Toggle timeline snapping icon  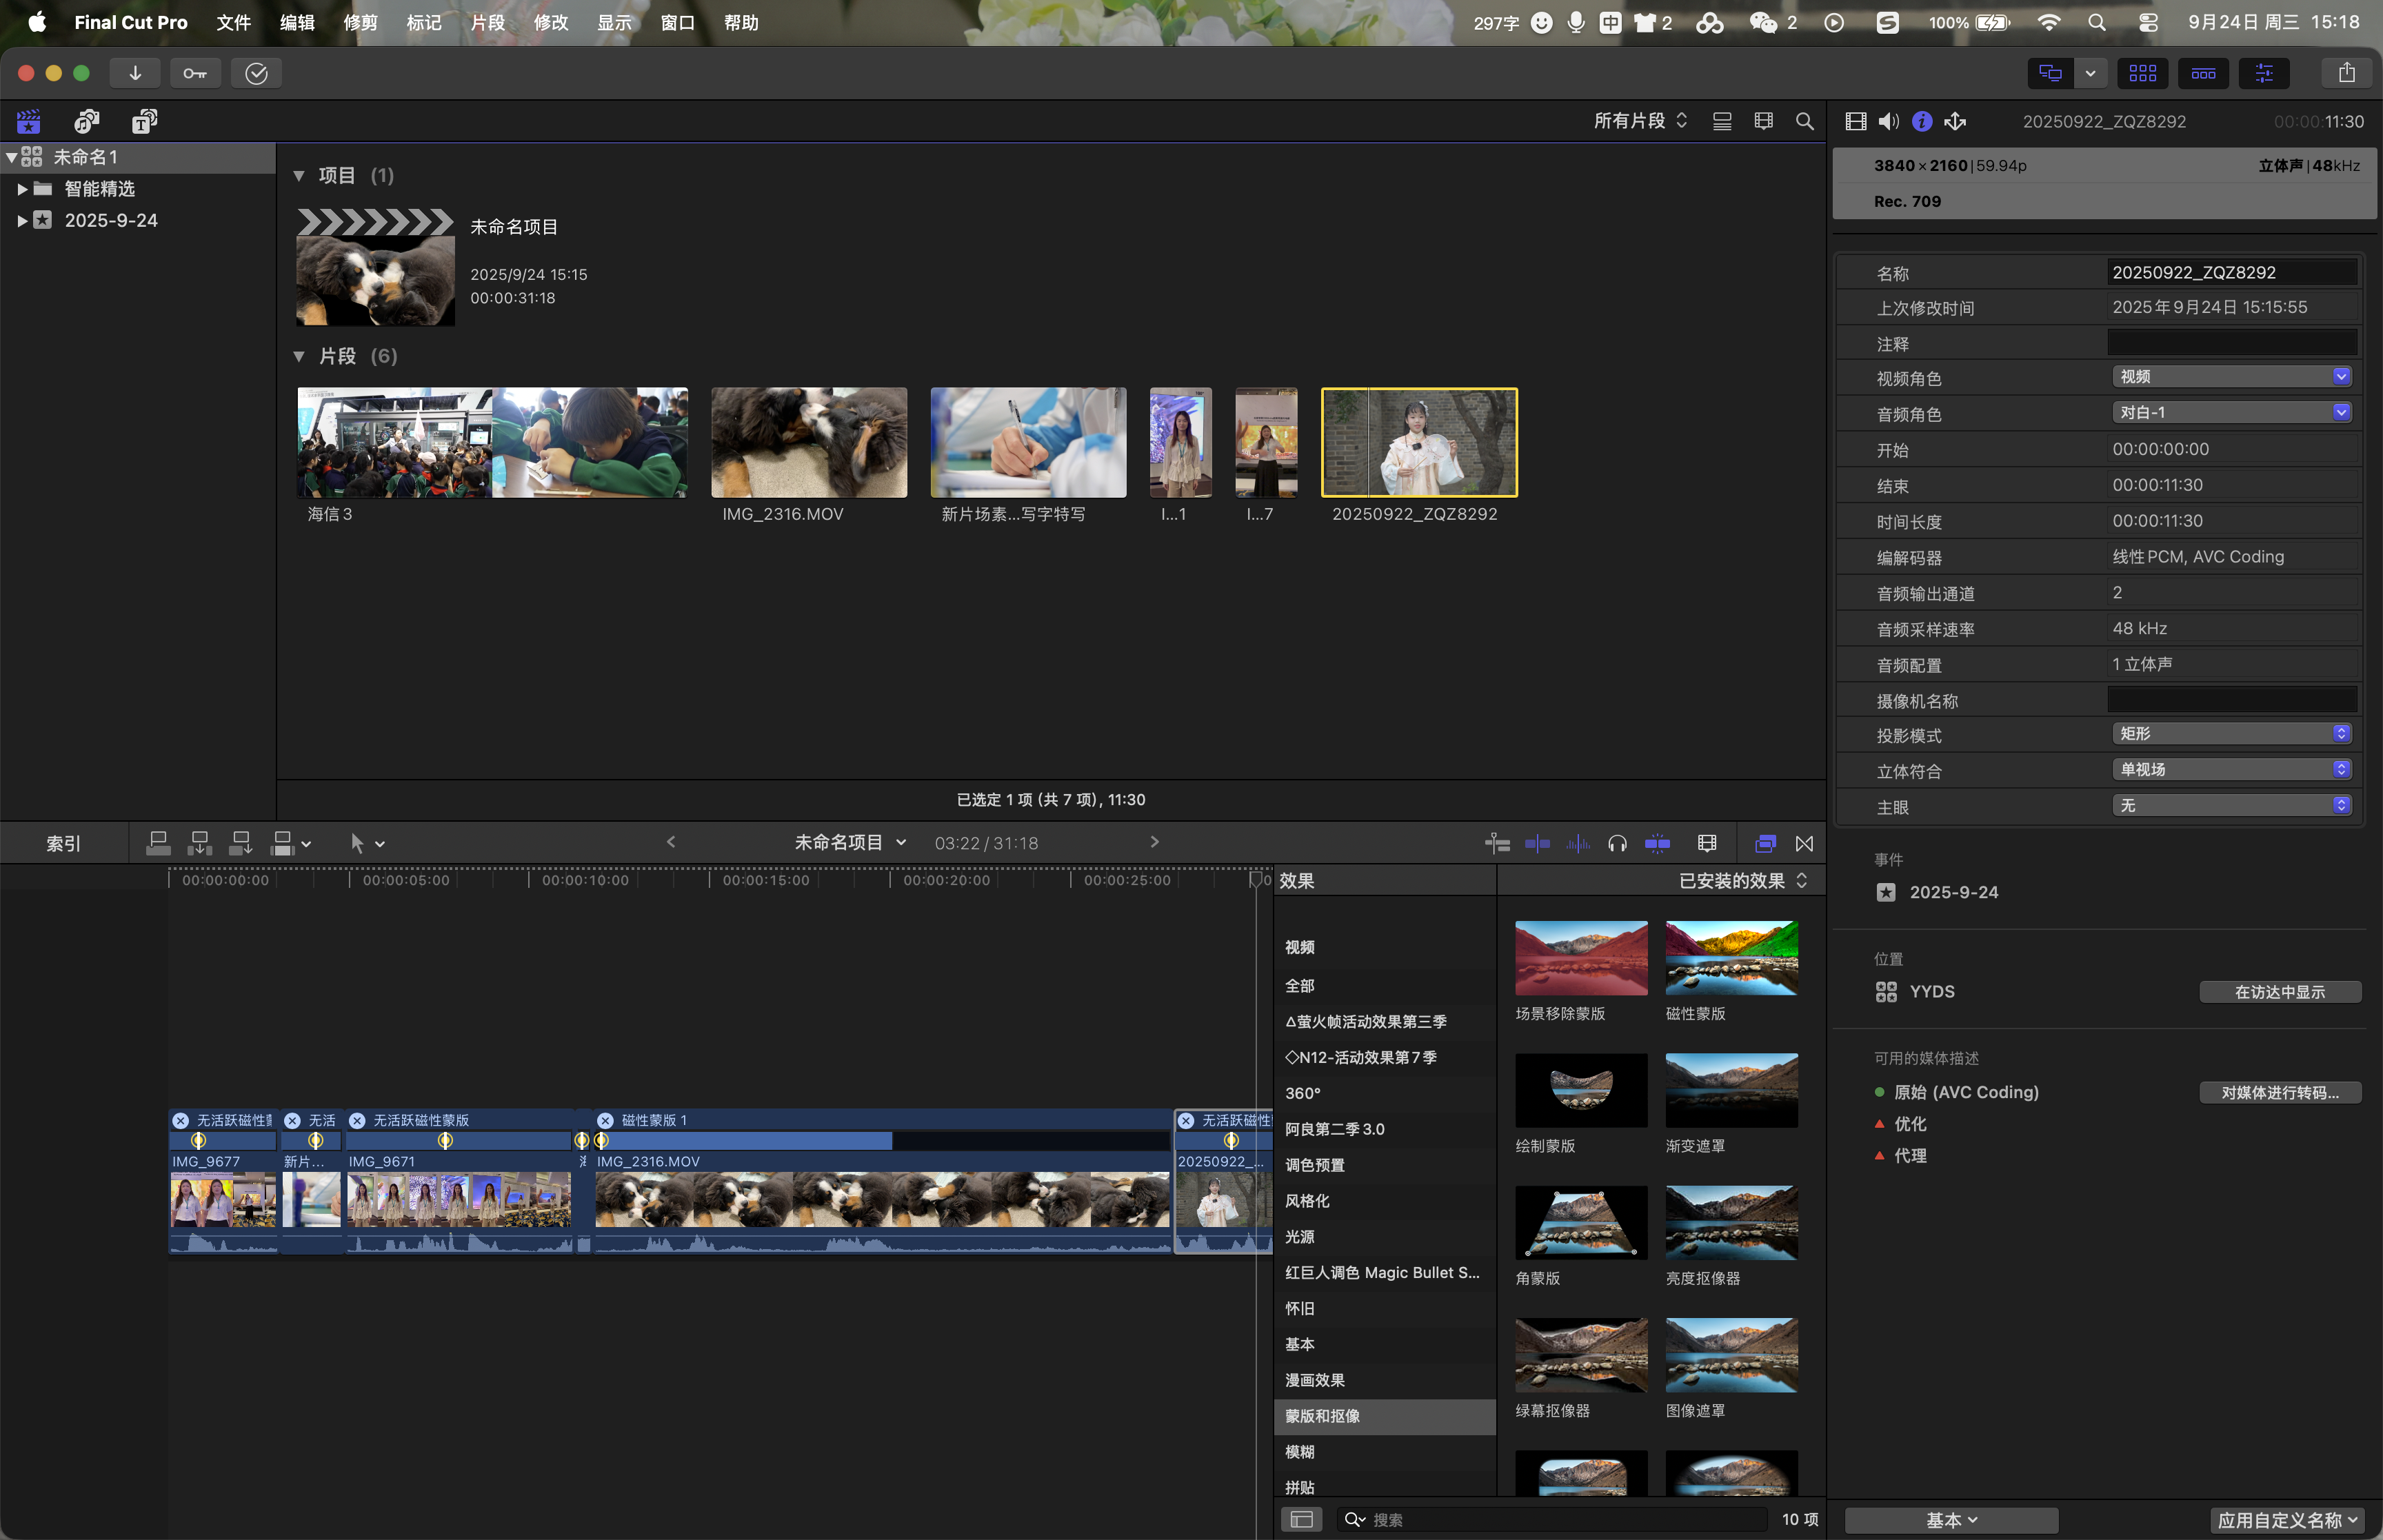click(1657, 843)
